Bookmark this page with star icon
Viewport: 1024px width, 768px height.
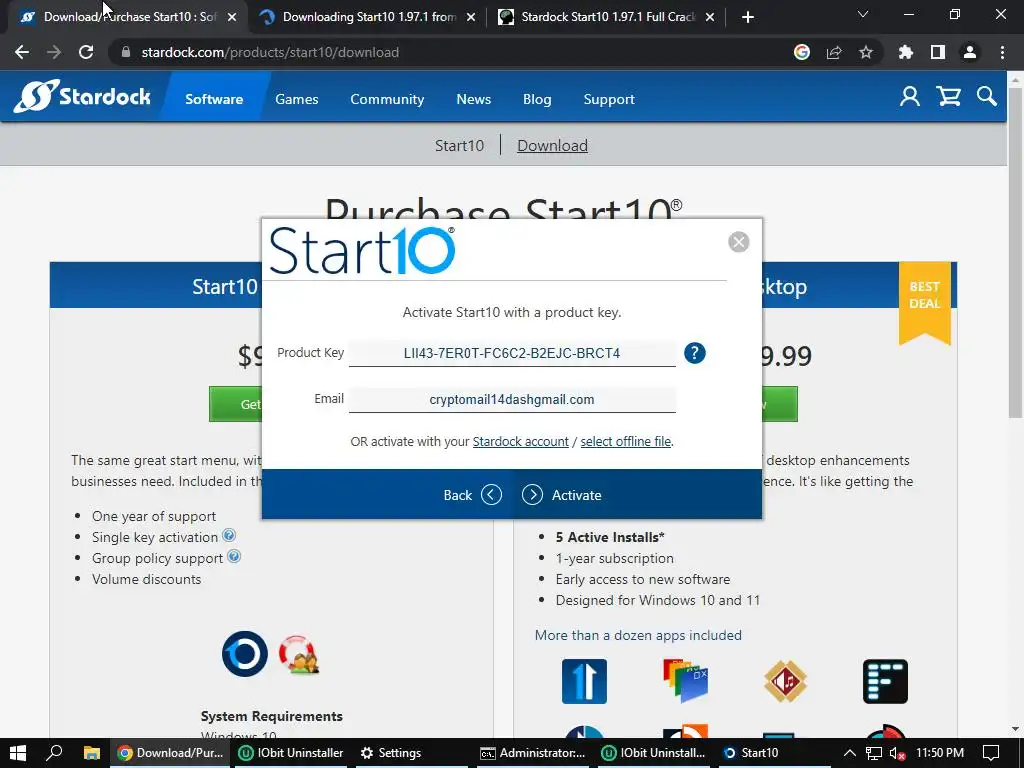pyautogui.click(x=866, y=52)
